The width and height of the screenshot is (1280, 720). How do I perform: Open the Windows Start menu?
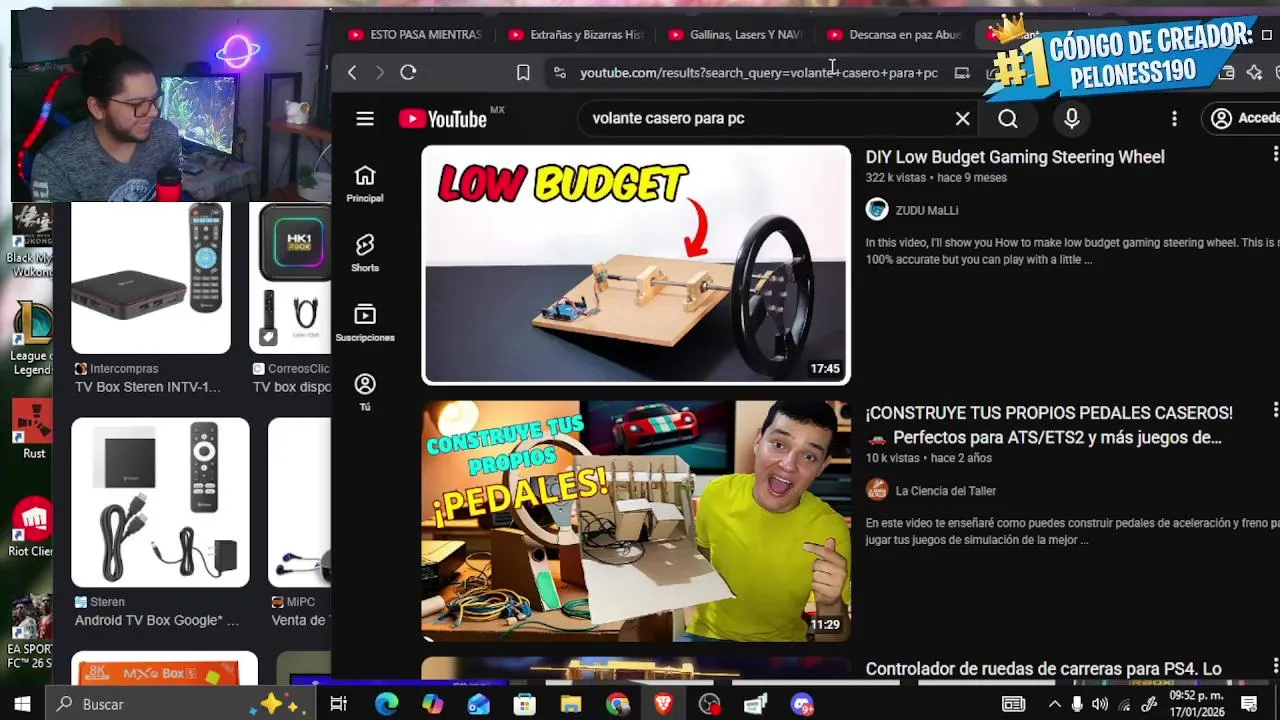(22, 704)
